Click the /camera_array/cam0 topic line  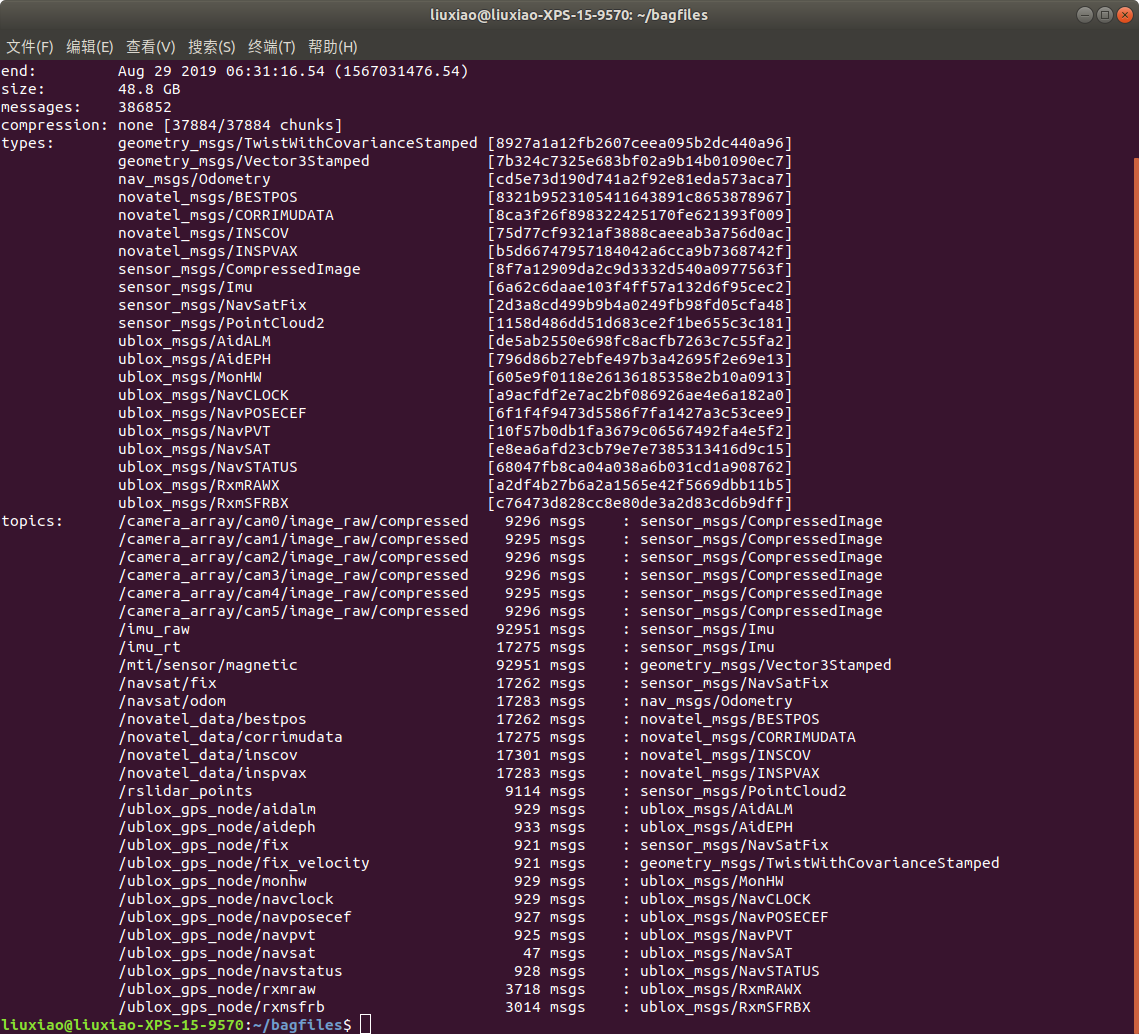click(500, 521)
